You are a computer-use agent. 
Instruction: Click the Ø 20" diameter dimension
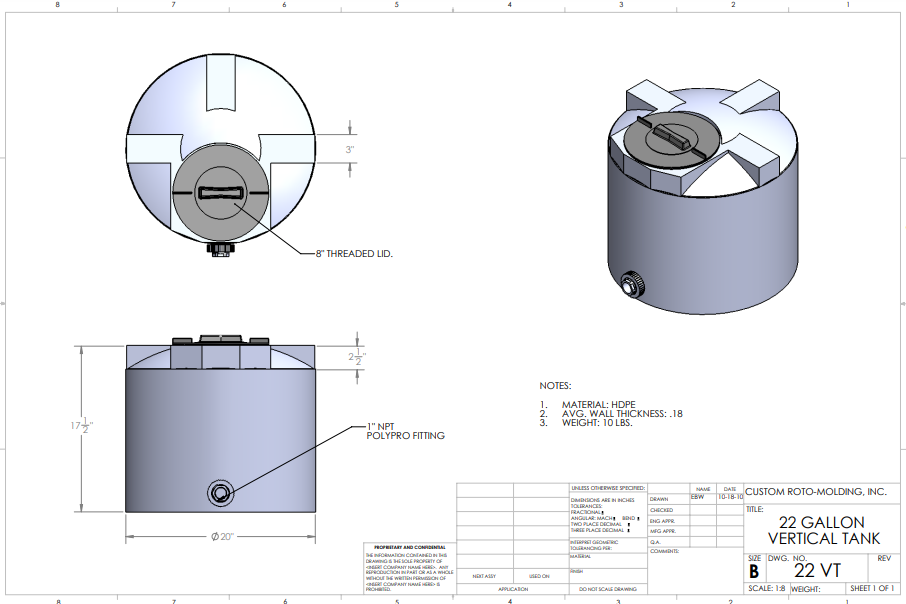pos(222,537)
